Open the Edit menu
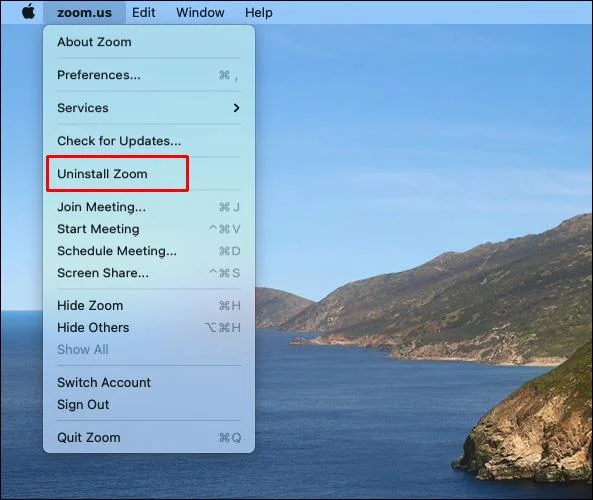593x500 pixels. (x=144, y=12)
